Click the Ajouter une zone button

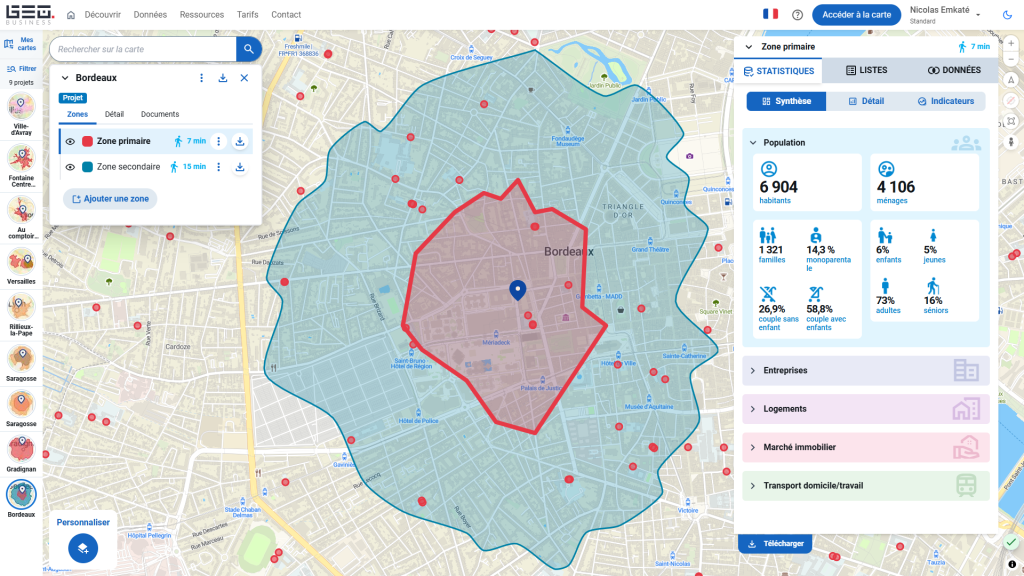coord(110,199)
